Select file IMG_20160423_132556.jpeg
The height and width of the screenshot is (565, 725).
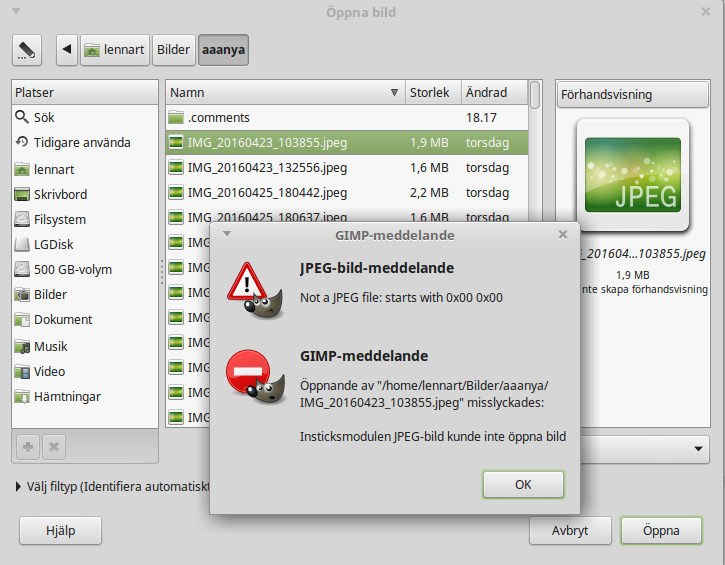click(x=347, y=167)
